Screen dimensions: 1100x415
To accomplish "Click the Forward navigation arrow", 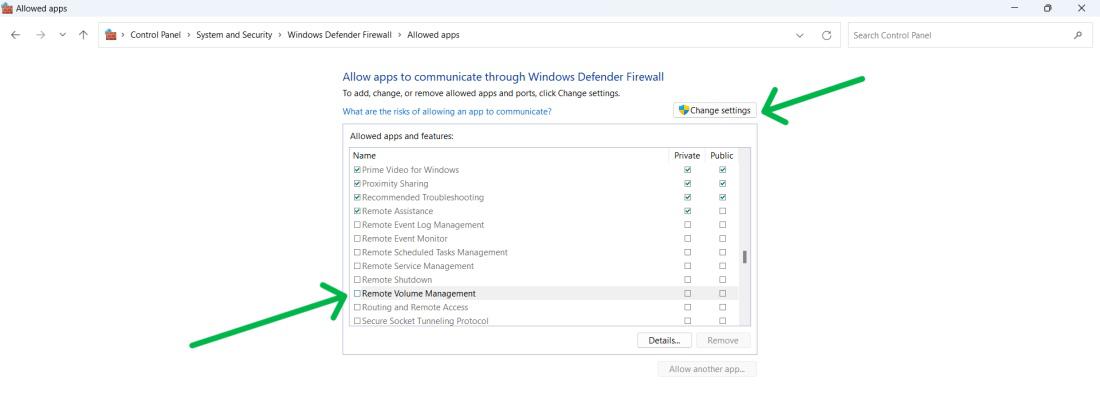I will pos(39,36).
